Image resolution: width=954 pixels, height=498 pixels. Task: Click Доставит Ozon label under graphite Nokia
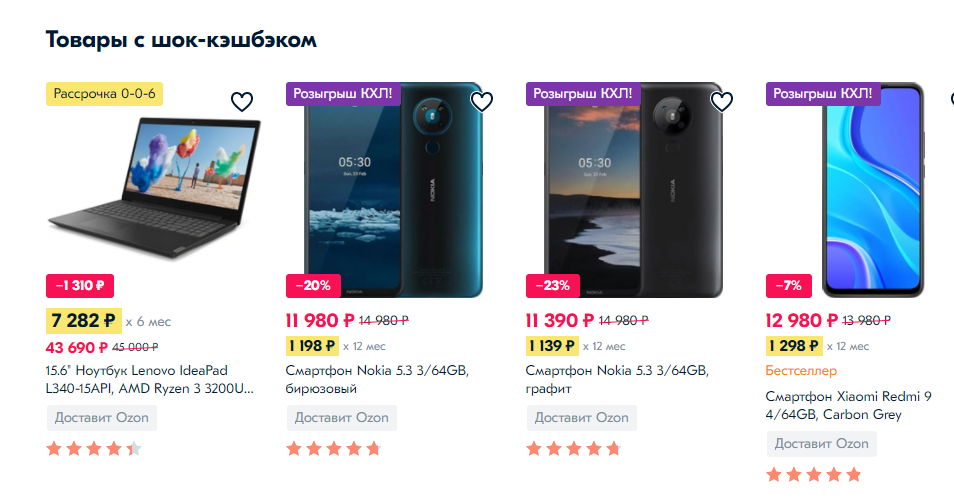coord(581,418)
